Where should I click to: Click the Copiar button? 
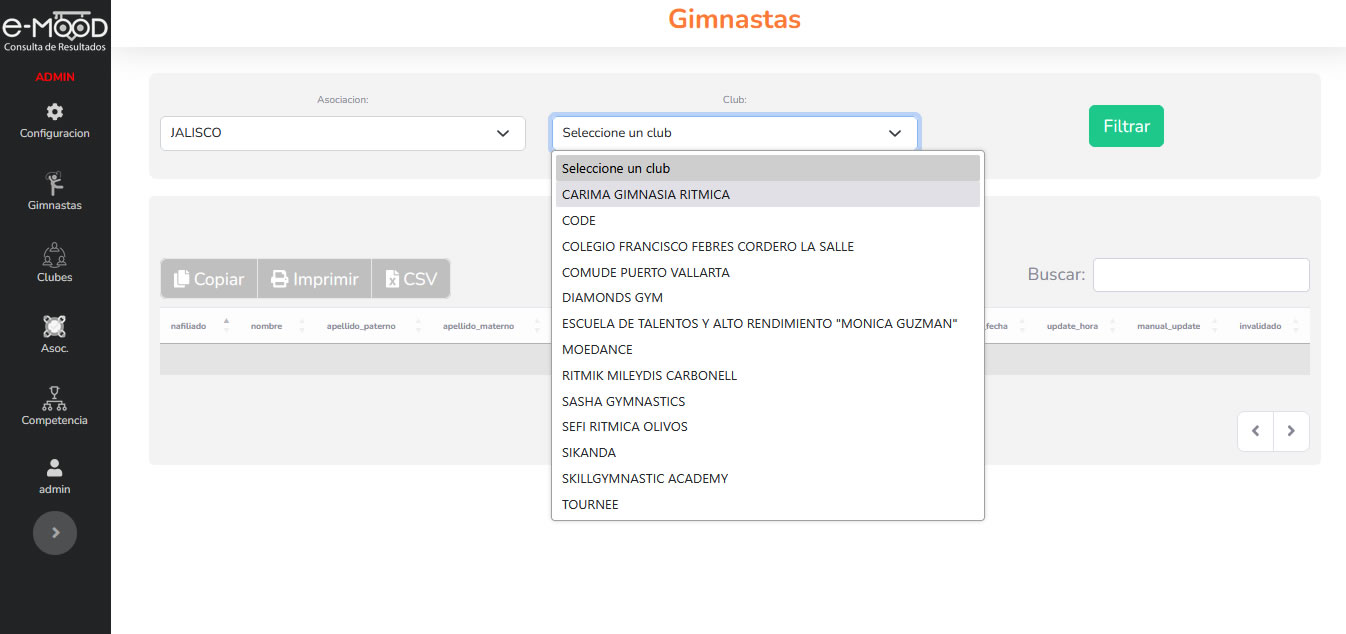[209, 279]
